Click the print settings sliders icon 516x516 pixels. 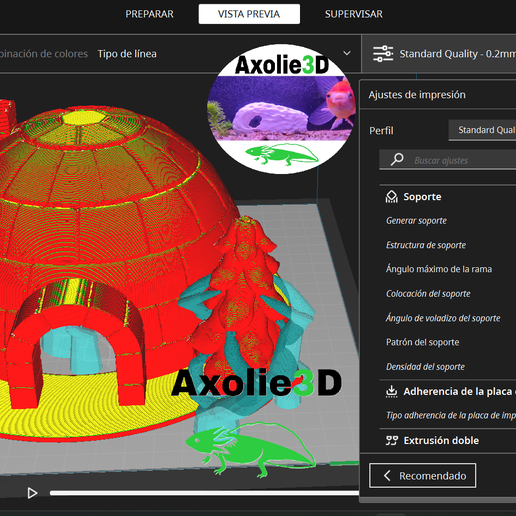point(383,54)
